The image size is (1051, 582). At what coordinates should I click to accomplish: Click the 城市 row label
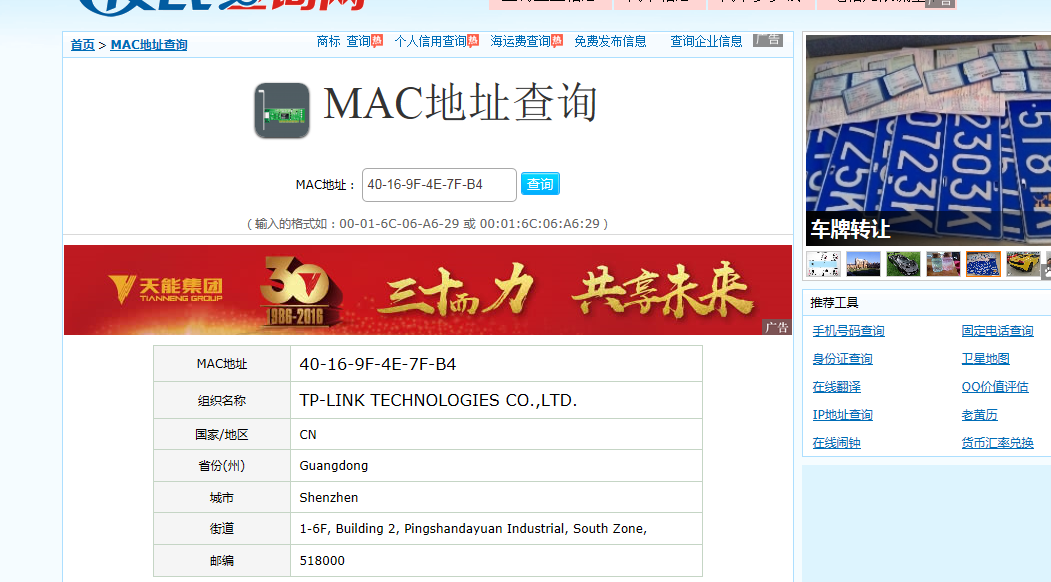[222, 498]
